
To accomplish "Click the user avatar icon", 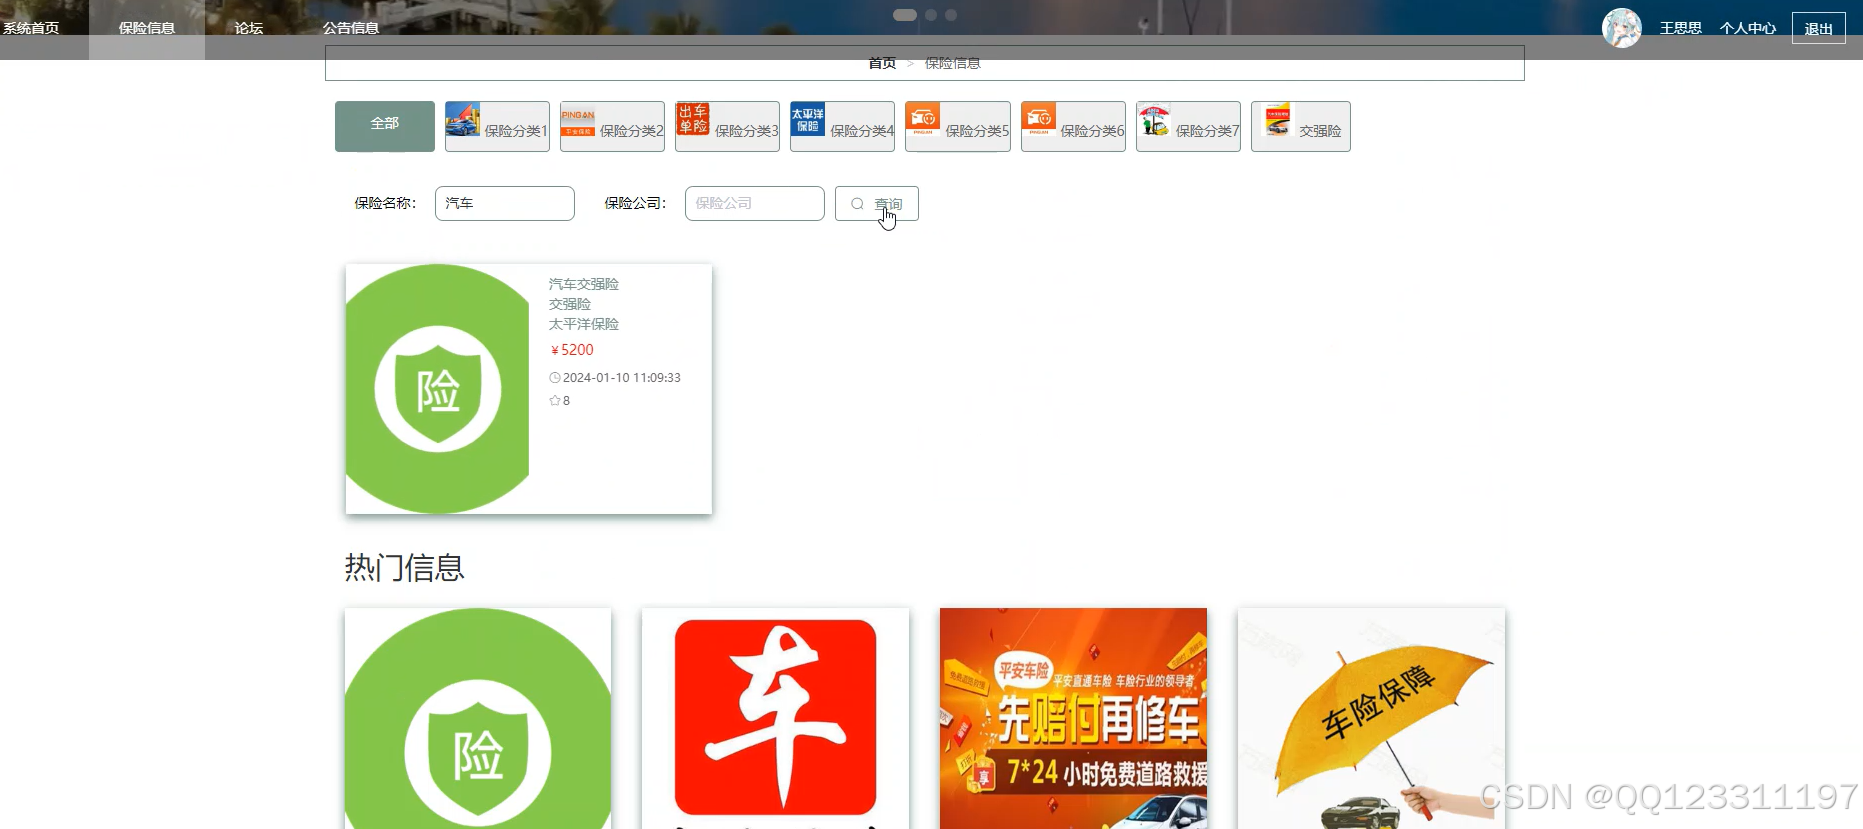I will [1622, 28].
